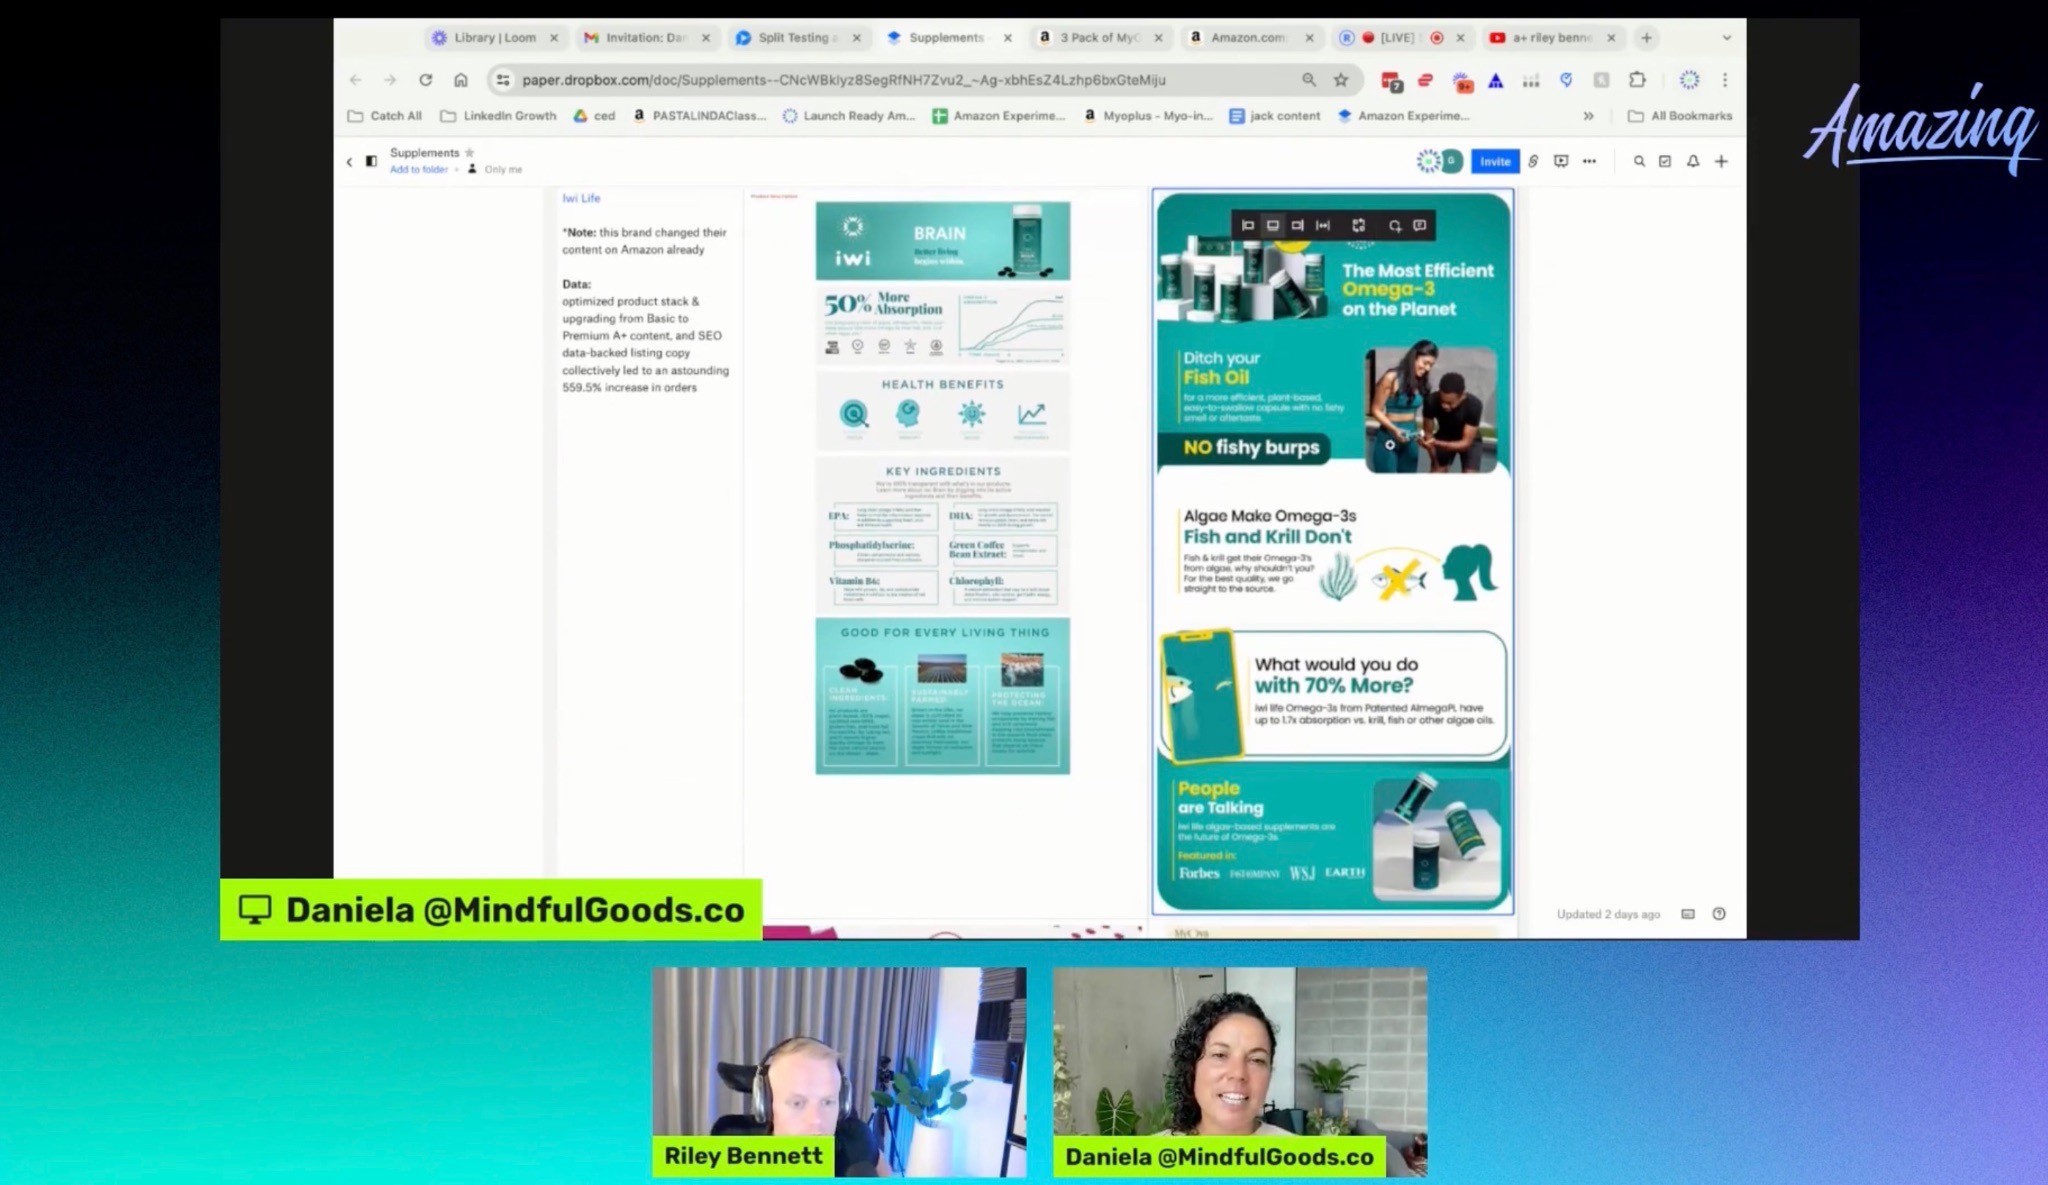Align the selected image to the right
The height and width of the screenshot is (1185, 2048).
click(1297, 226)
